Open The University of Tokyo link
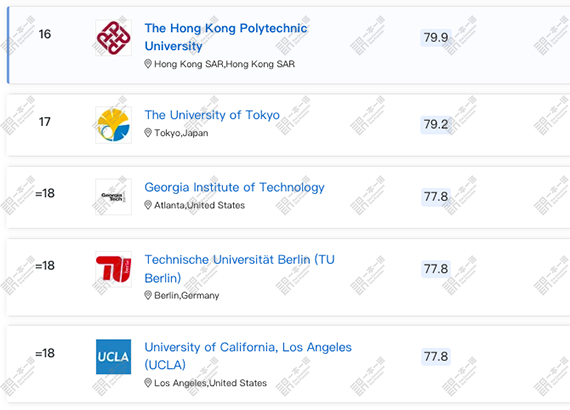Image resolution: width=570 pixels, height=410 pixels. pyautogui.click(x=212, y=115)
